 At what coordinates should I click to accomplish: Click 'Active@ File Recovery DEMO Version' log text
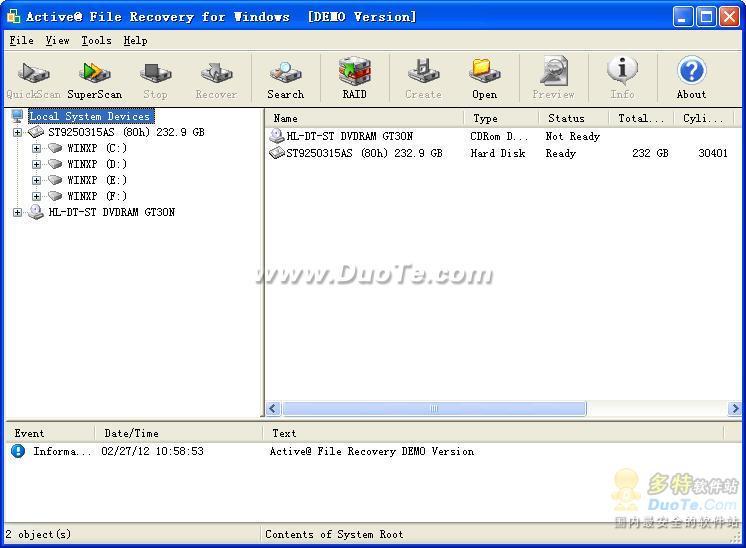click(x=372, y=451)
